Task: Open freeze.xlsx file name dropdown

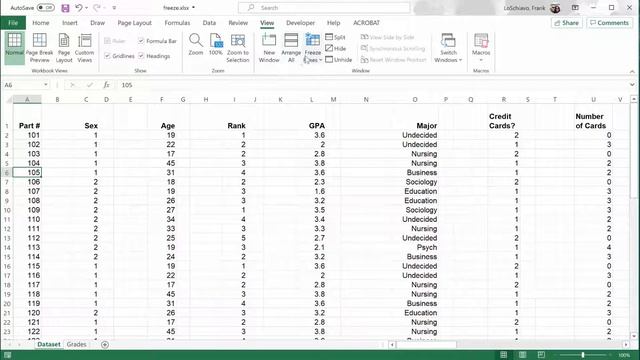Action: [x=193, y=8]
